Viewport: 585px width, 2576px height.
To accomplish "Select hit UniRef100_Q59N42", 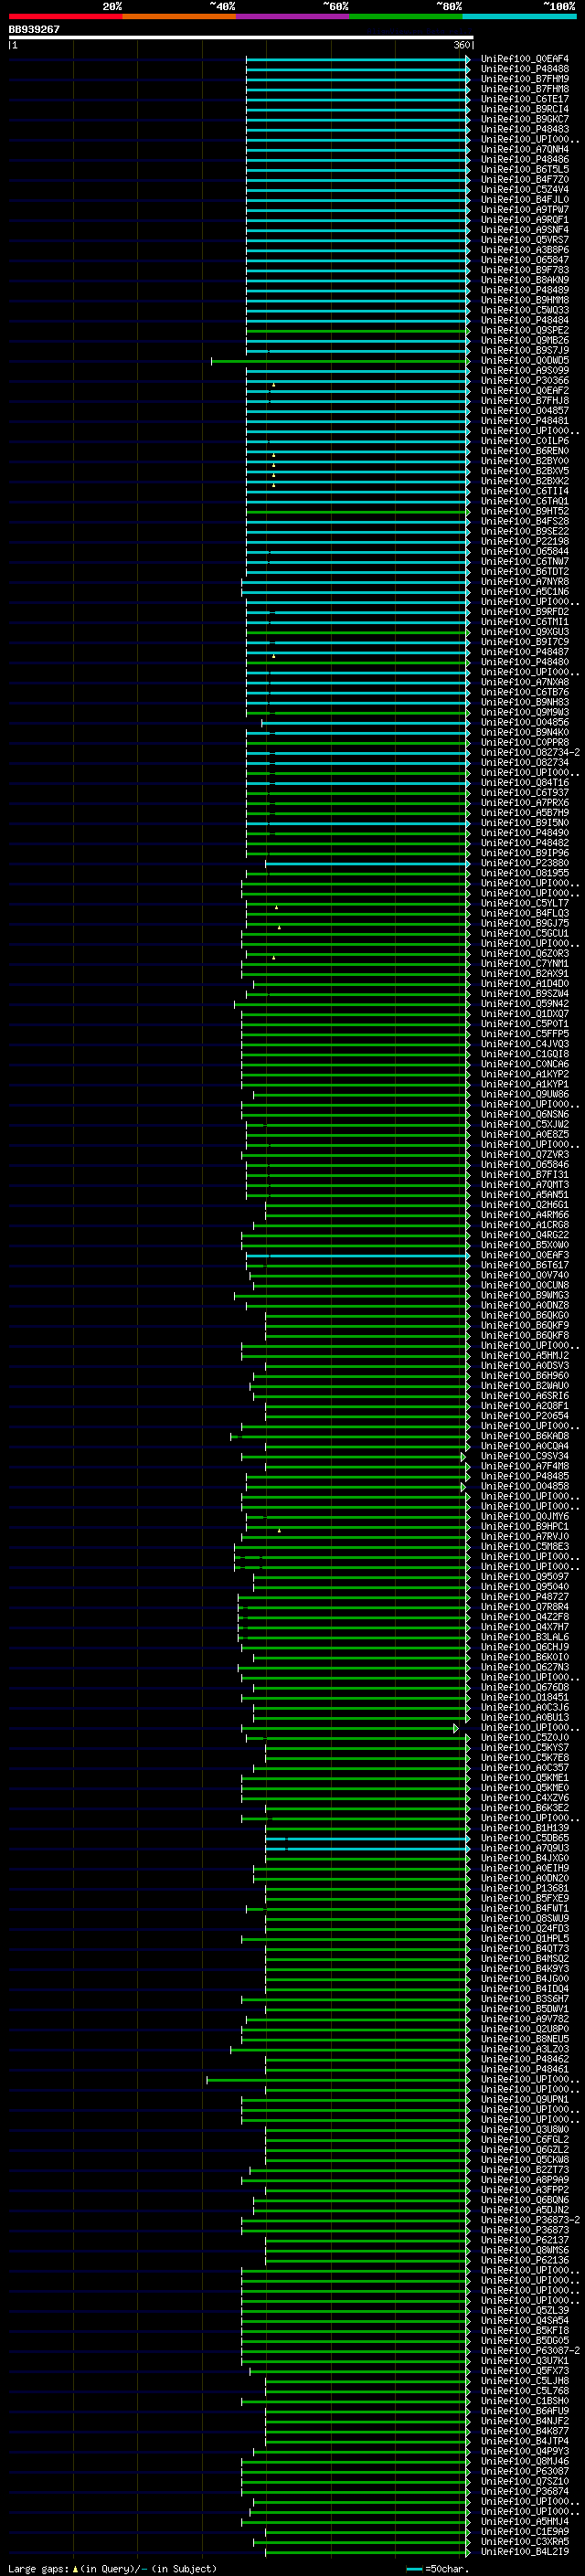I will point(525,1003).
